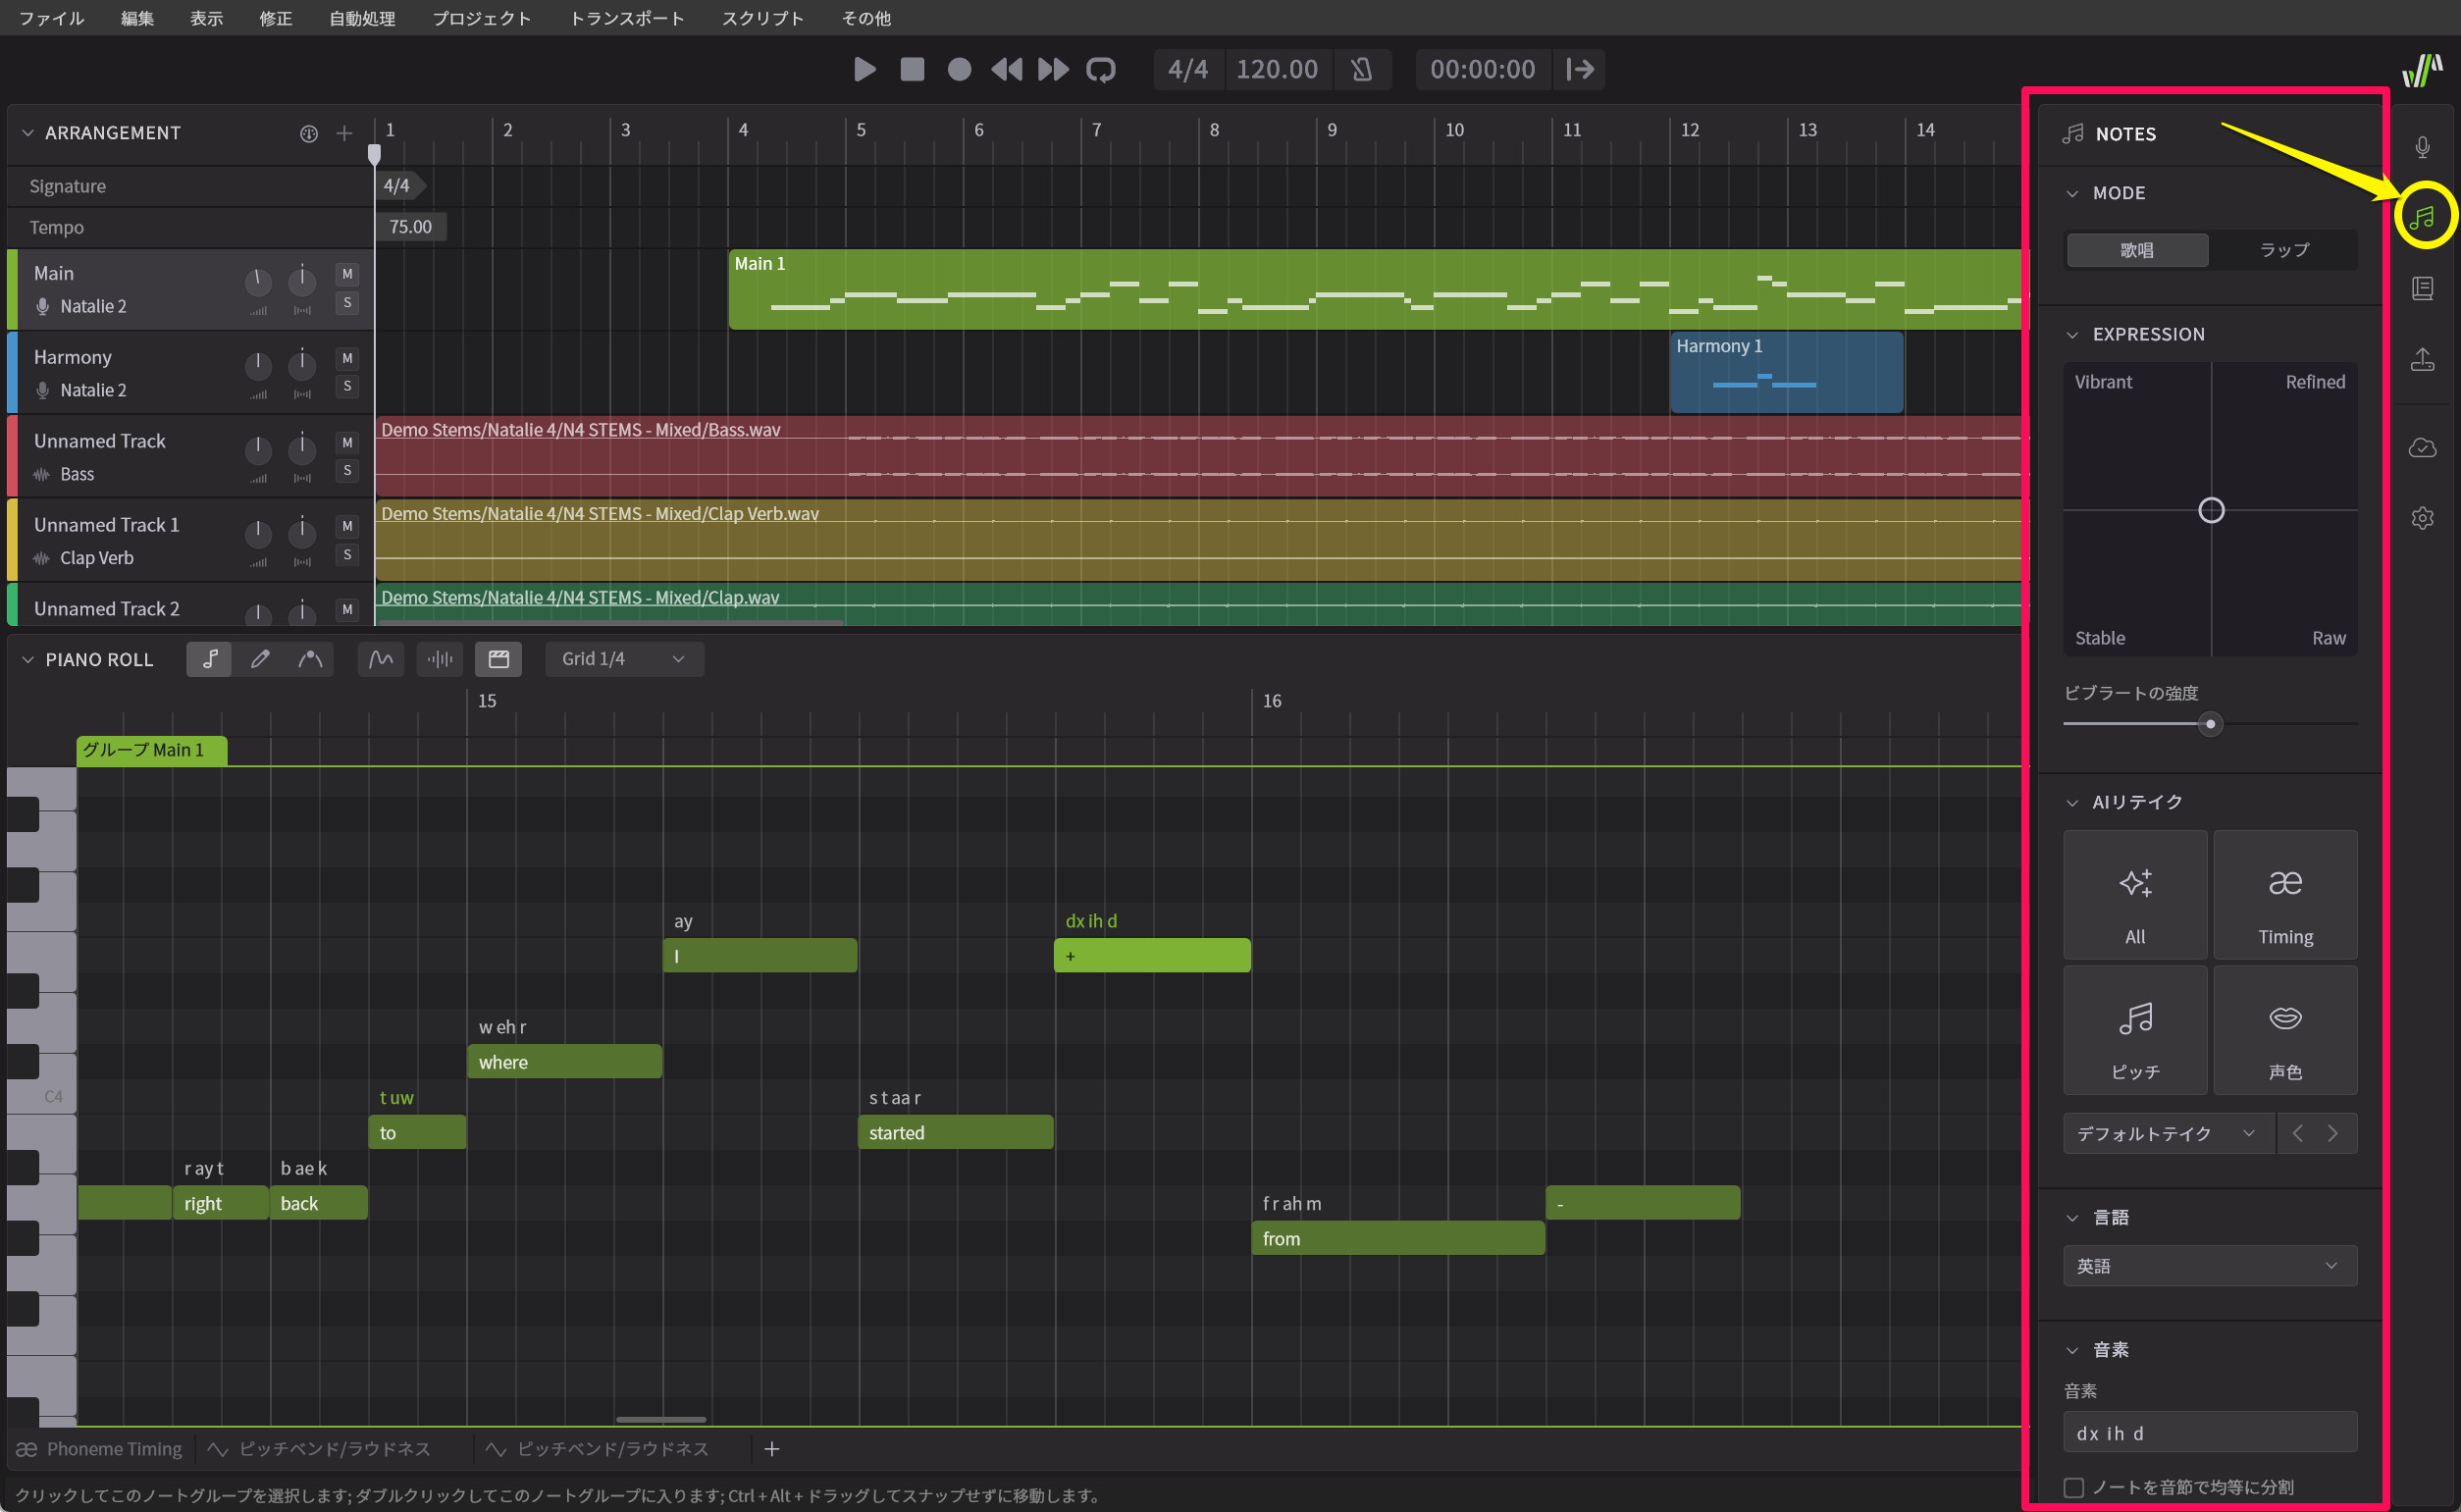Go to previous take with left arrow
The image size is (2461, 1512).
(2298, 1133)
